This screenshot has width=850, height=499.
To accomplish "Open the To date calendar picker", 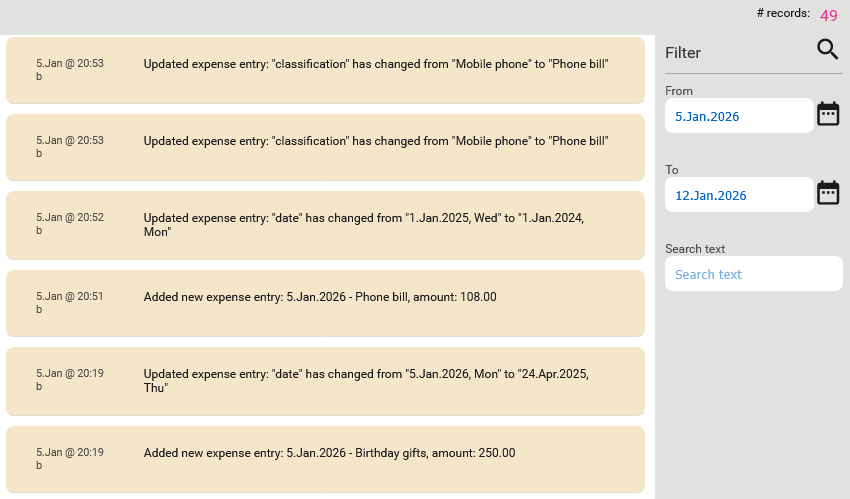I will pos(828,193).
